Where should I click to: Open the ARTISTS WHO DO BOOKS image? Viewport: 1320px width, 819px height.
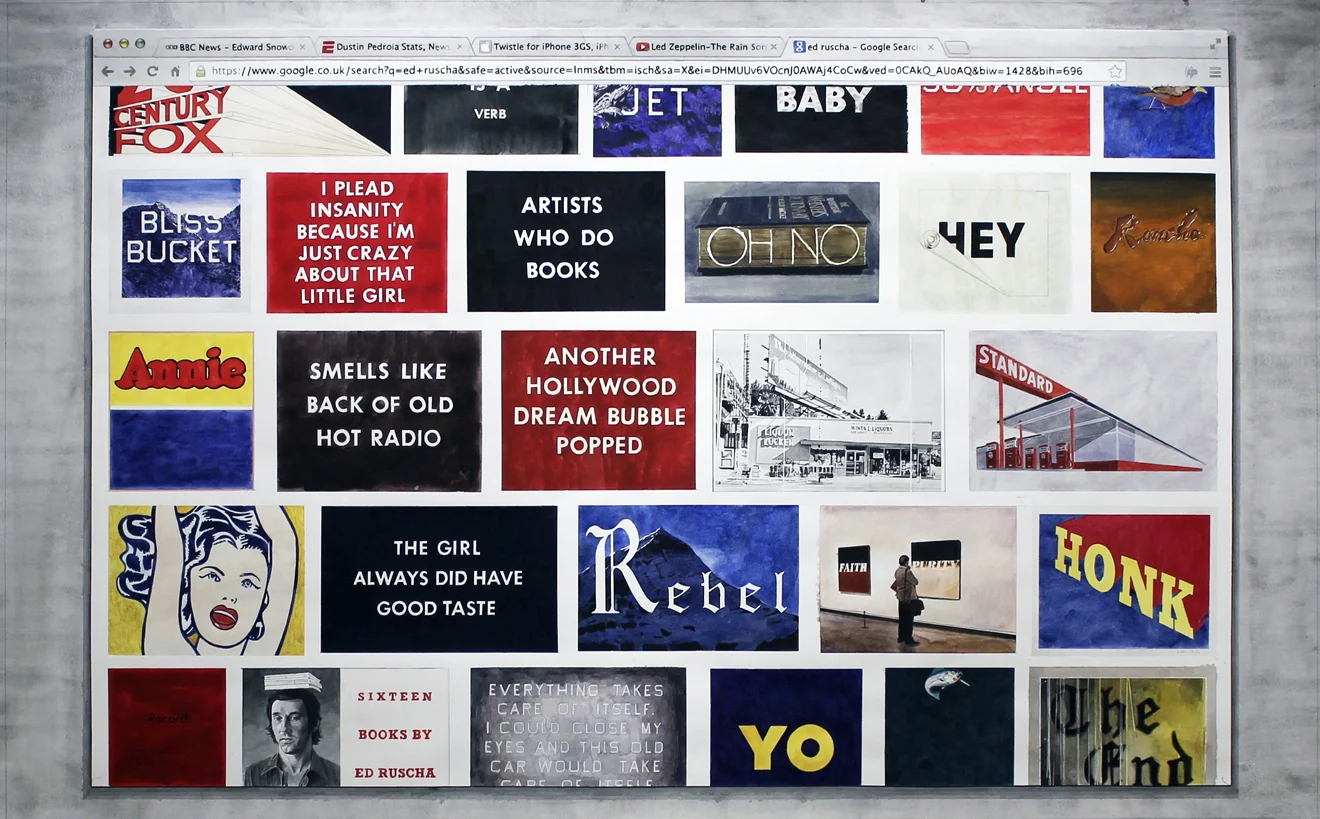pyautogui.click(x=565, y=240)
